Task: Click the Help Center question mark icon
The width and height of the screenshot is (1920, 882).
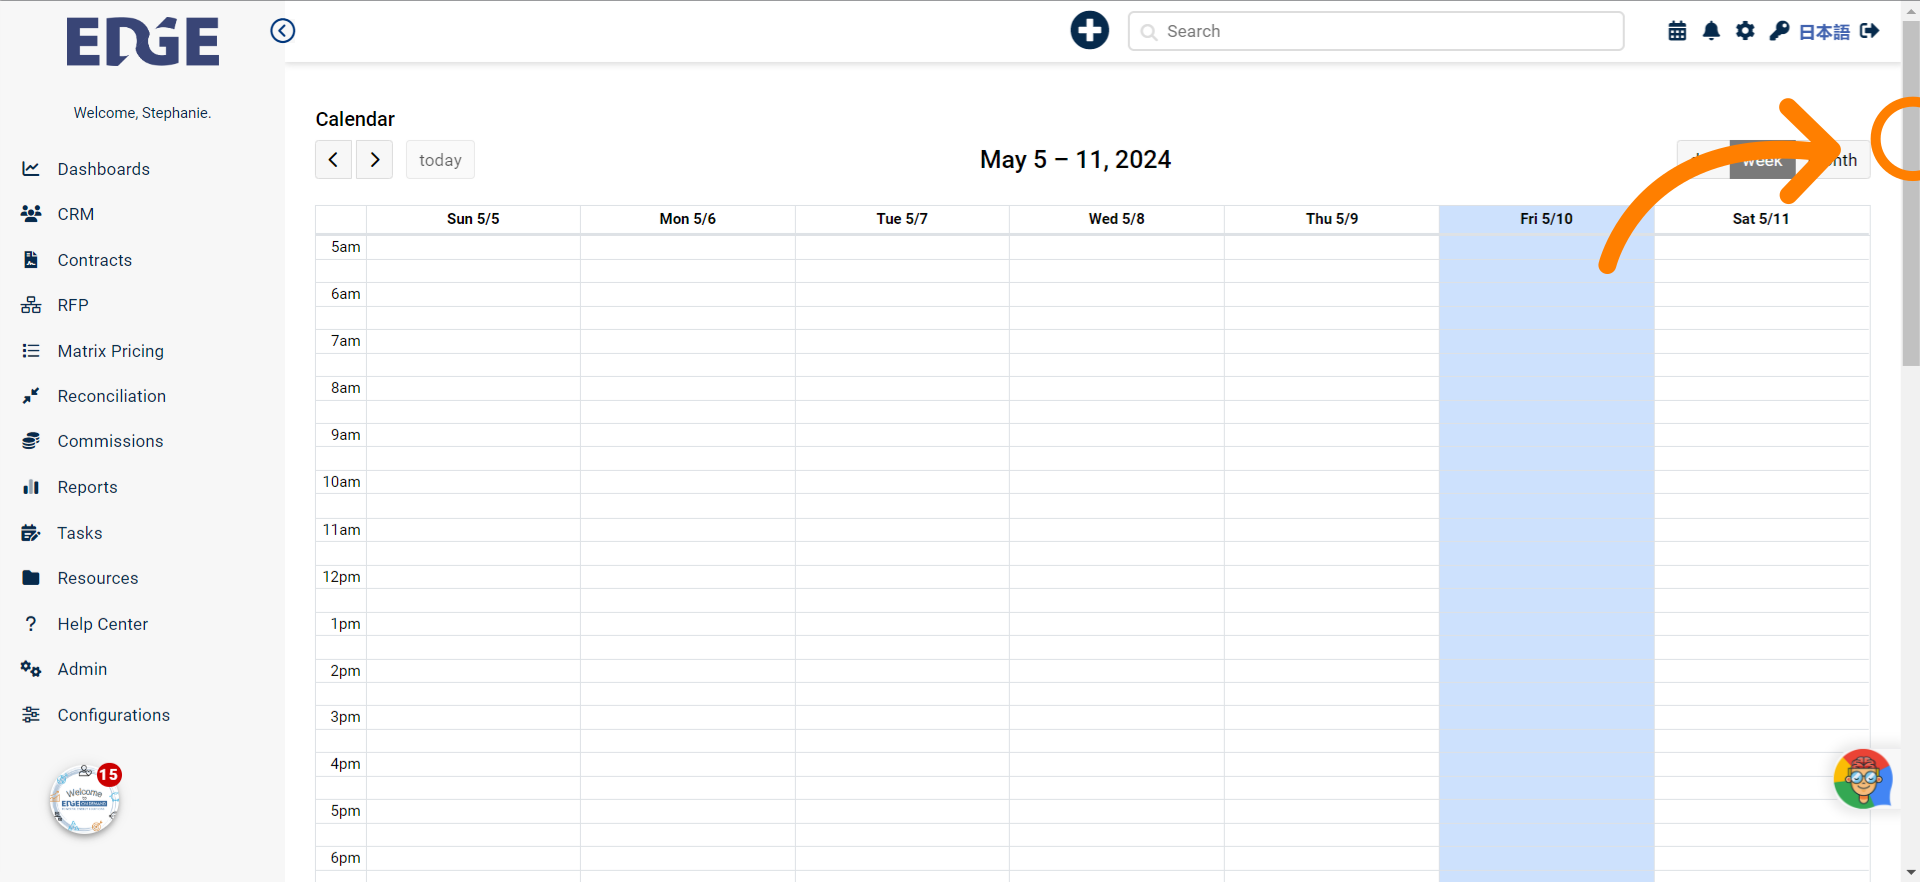Action: coord(31,624)
